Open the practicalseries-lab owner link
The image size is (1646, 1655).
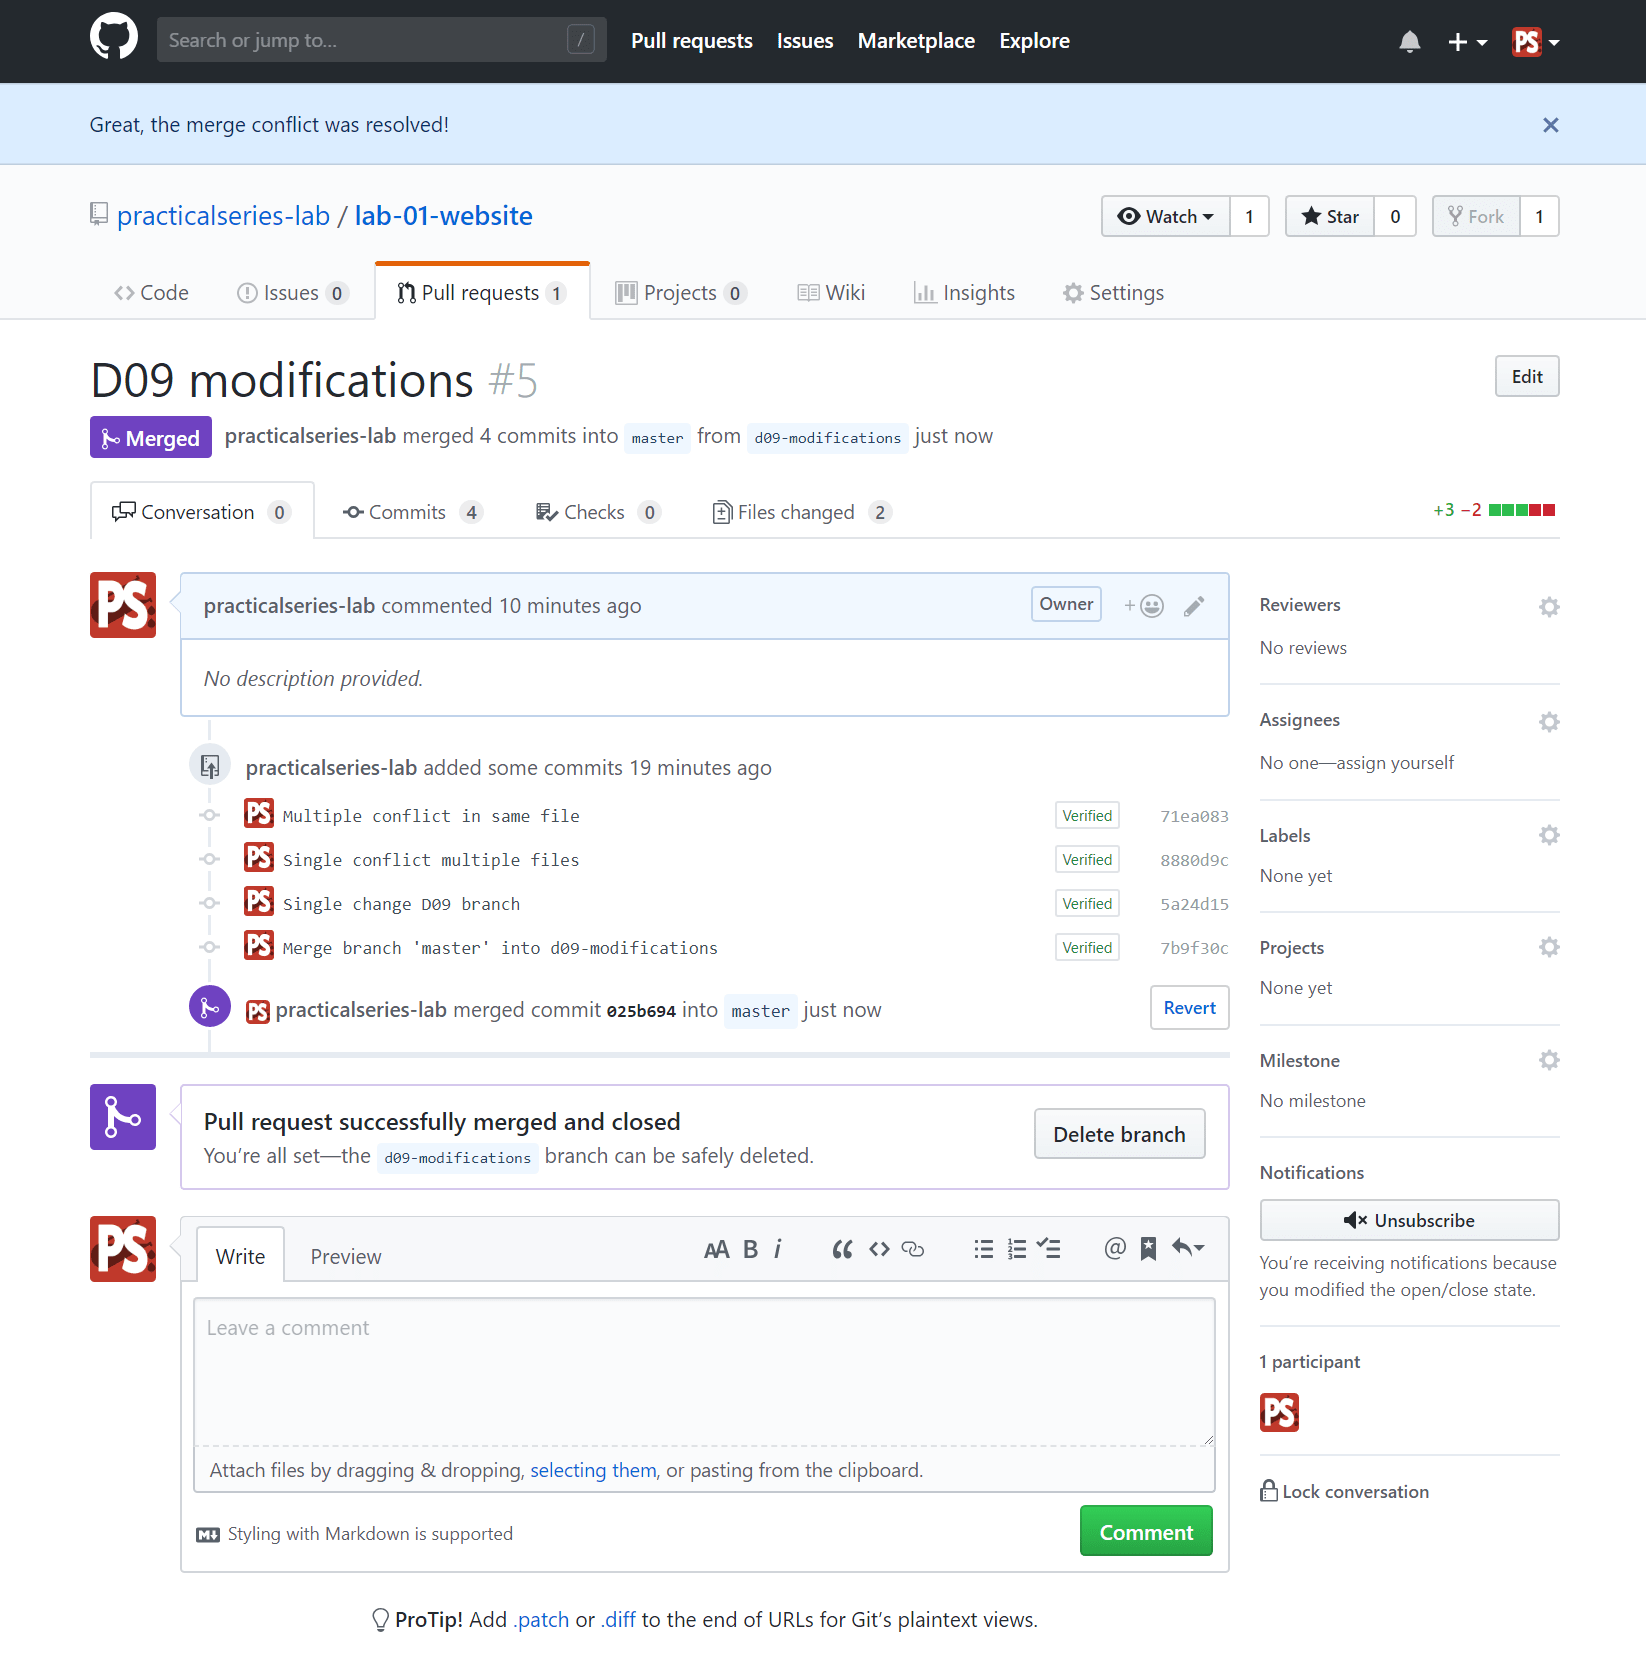click(x=223, y=216)
